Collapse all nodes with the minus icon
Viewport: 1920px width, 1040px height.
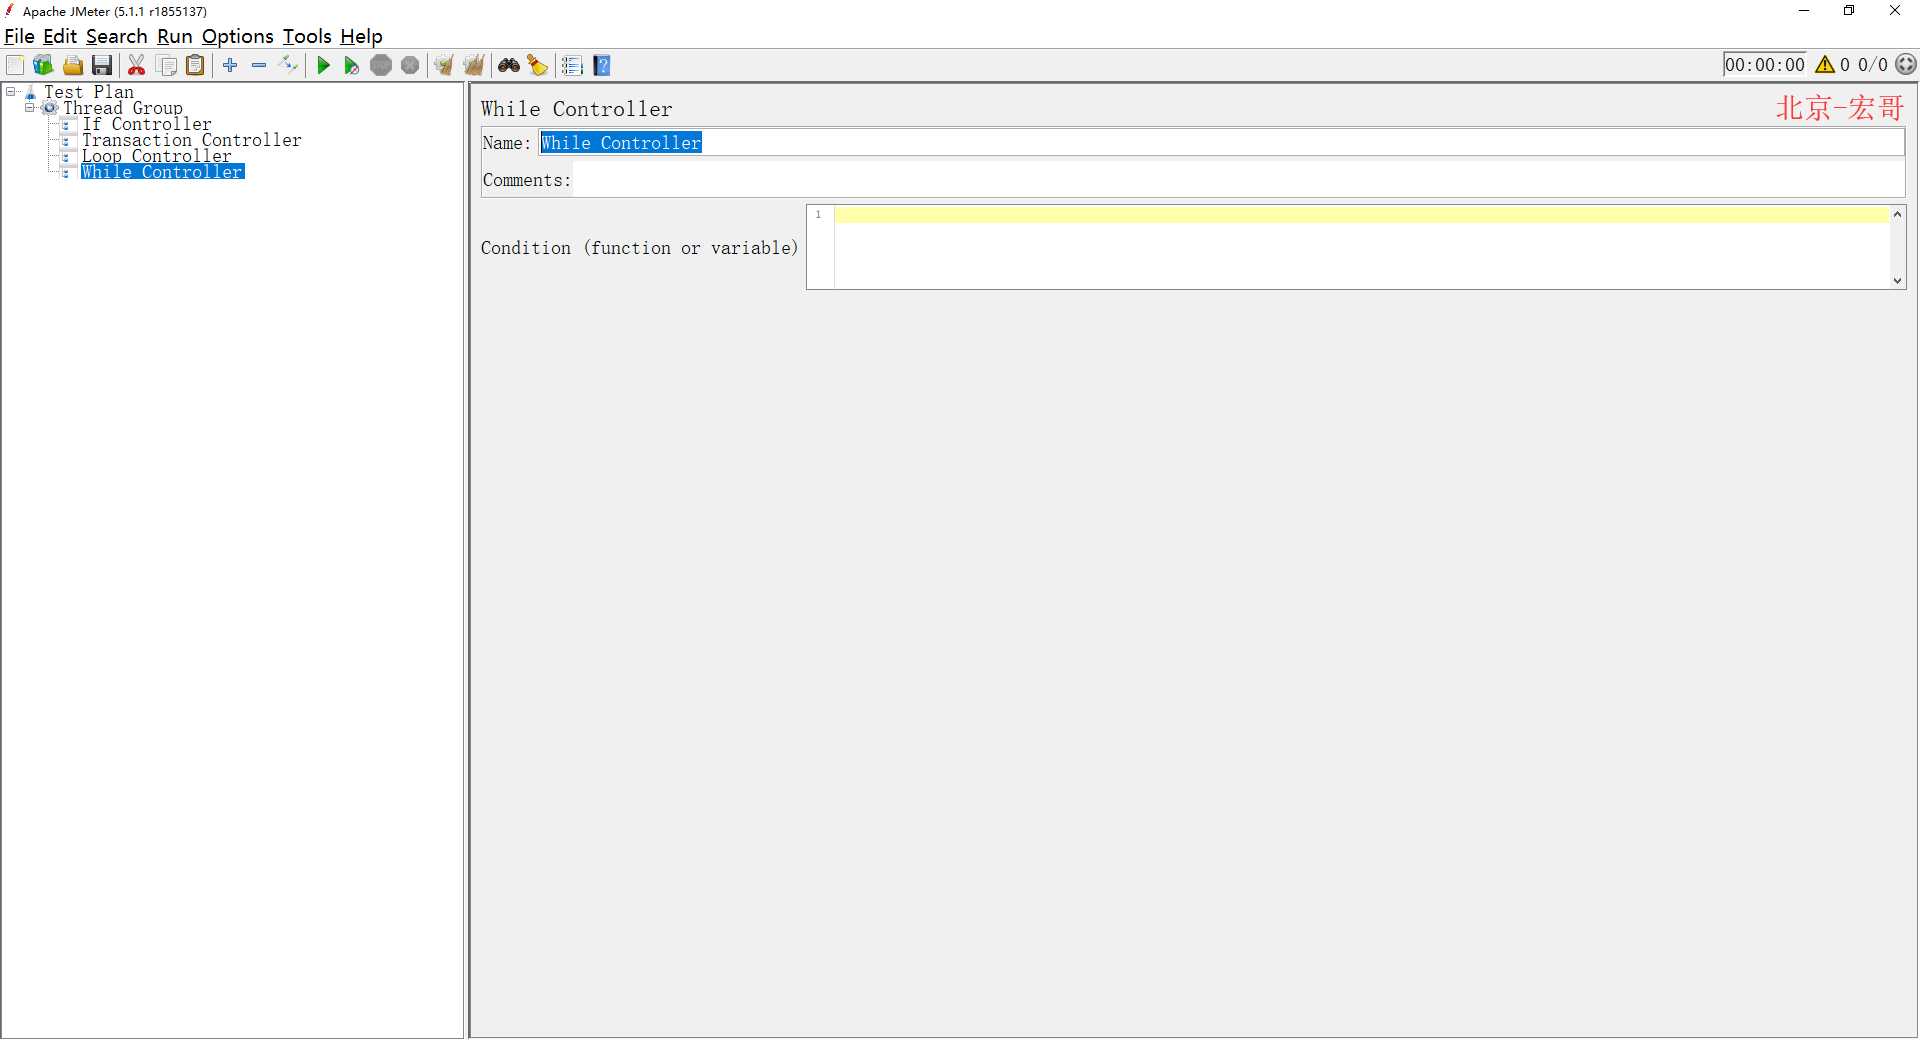click(259, 66)
